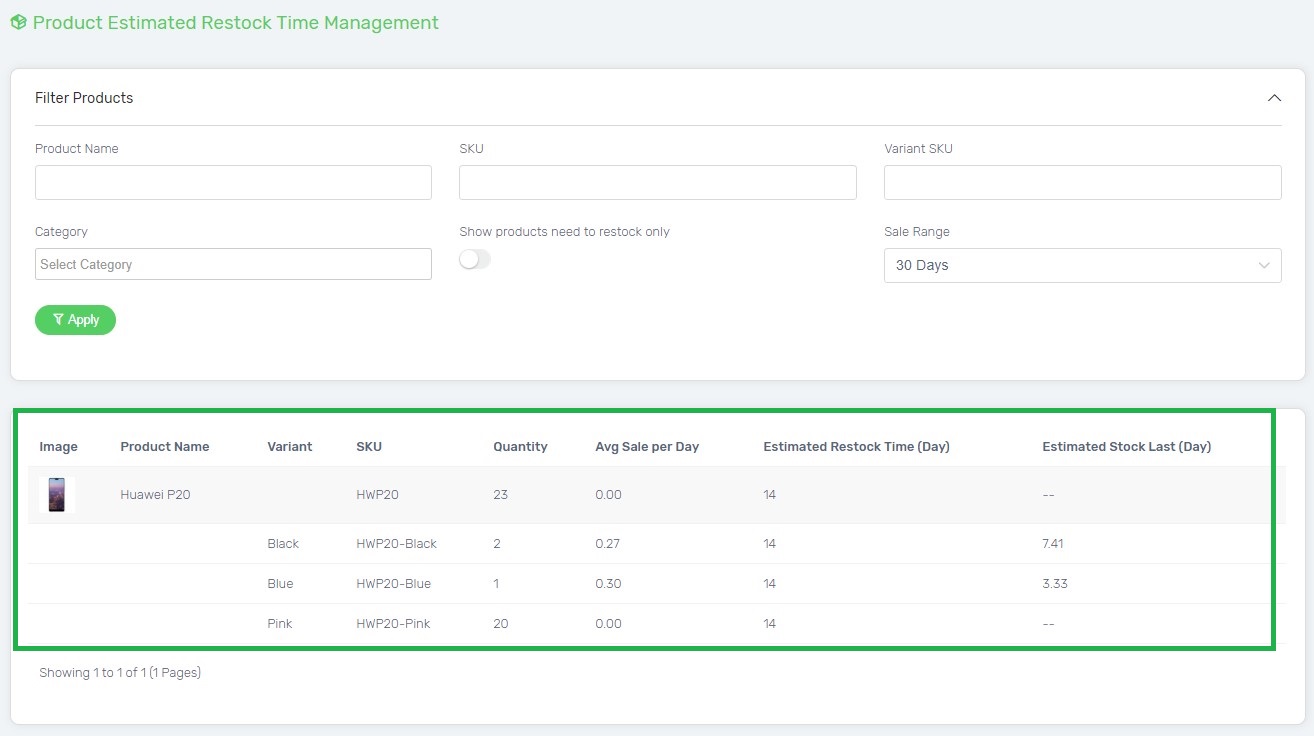The height and width of the screenshot is (736, 1314).
Task: Click restock time value 14 for HWP20
Action: pos(769,495)
